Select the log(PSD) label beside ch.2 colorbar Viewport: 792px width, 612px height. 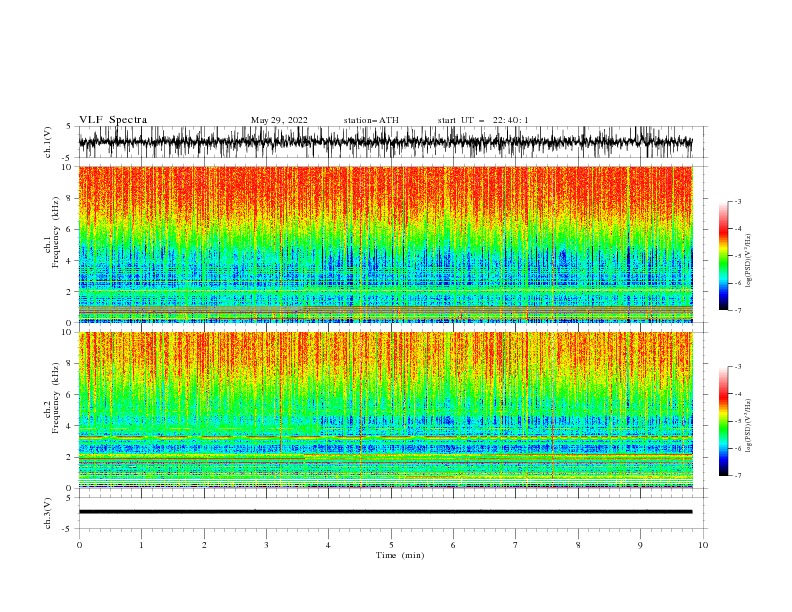point(748,426)
